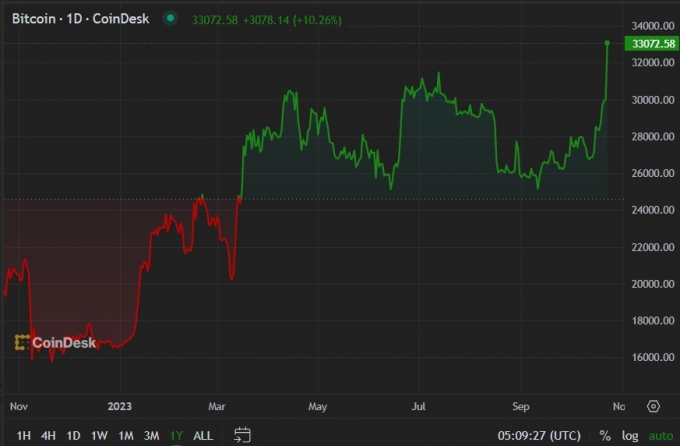Open the go-to-date calendar icon
The height and width of the screenshot is (446, 680).
242,435
